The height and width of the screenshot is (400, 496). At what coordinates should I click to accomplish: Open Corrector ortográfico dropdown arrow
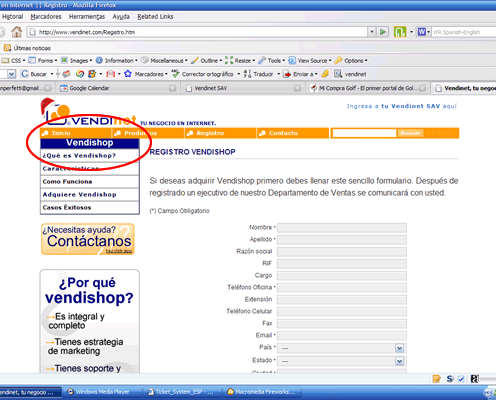(239, 74)
